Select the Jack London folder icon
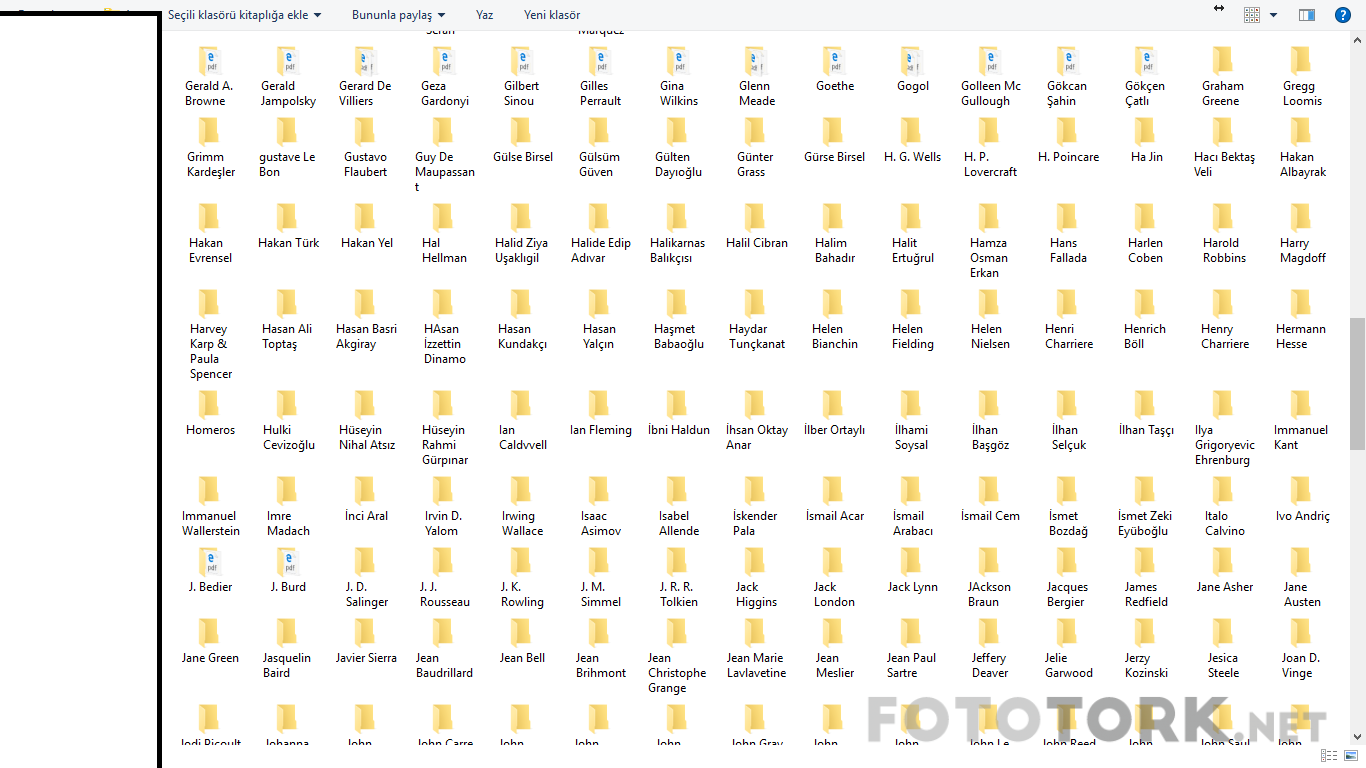The width and height of the screenshot is (1366, 768). coord(833,562)
